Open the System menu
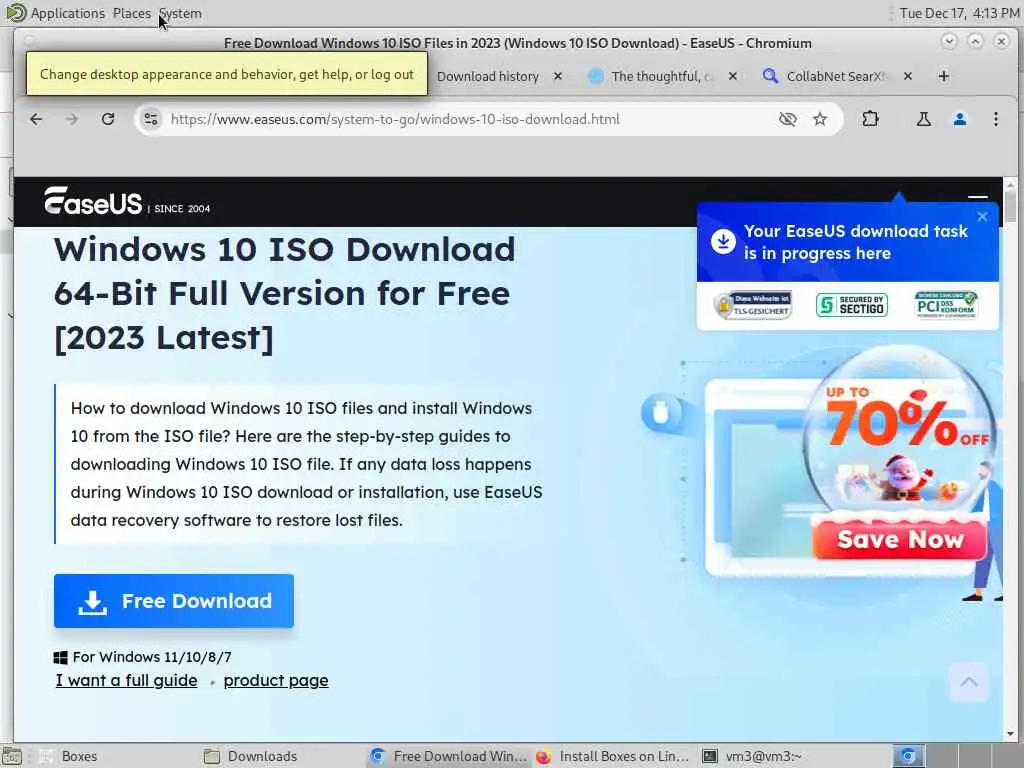Screen dimensions: 1024x768 pyautogui.click(x=180, y=13)
